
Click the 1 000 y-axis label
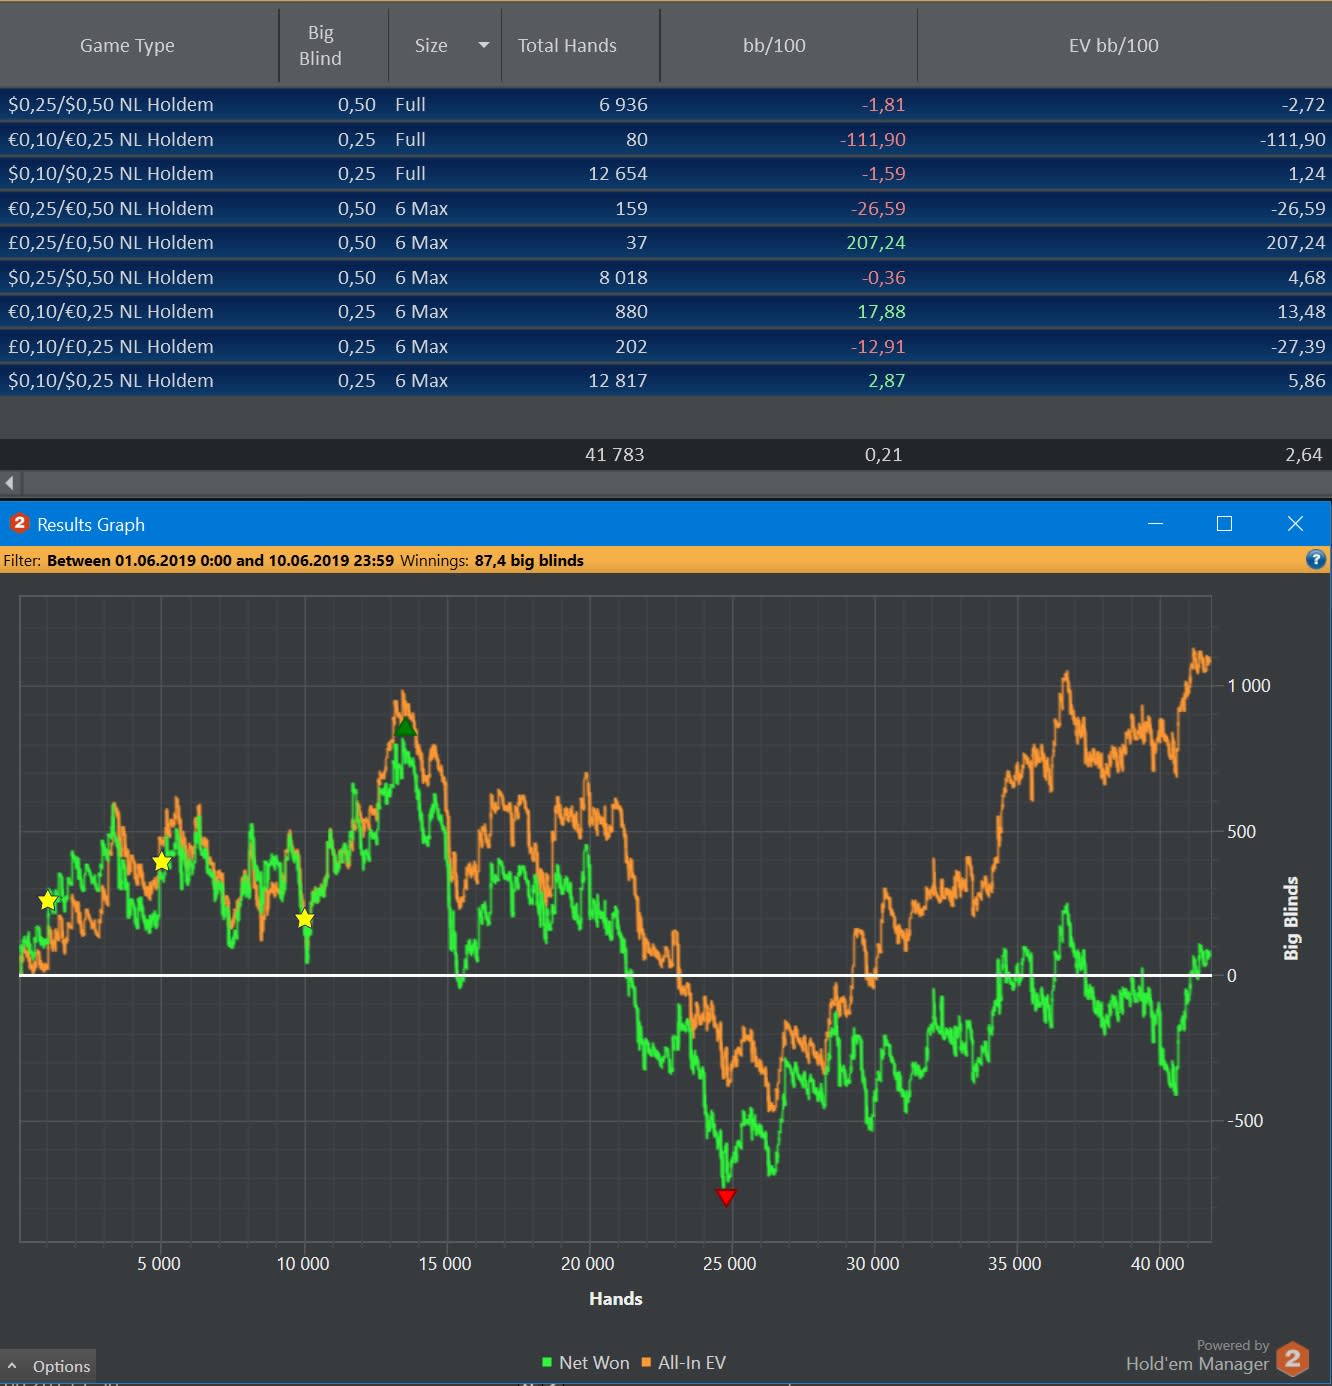pos(1248,685)
